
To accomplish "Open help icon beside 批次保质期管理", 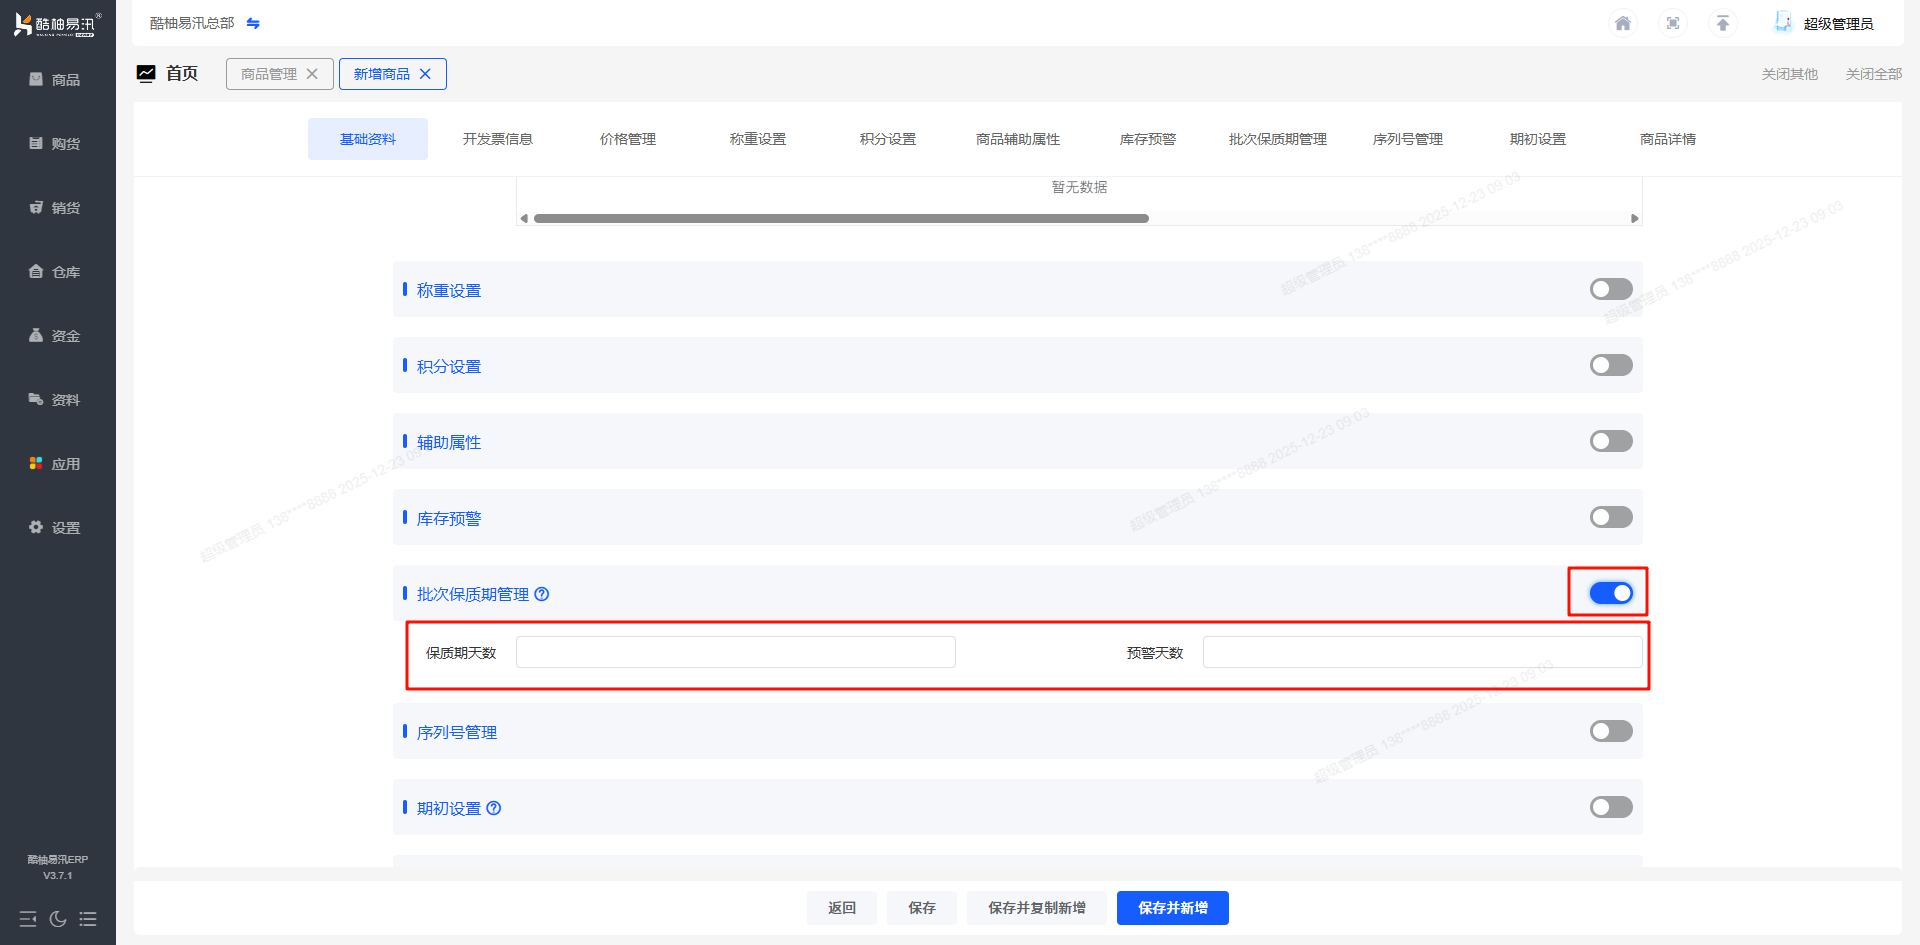I will [x=542, y=594].
